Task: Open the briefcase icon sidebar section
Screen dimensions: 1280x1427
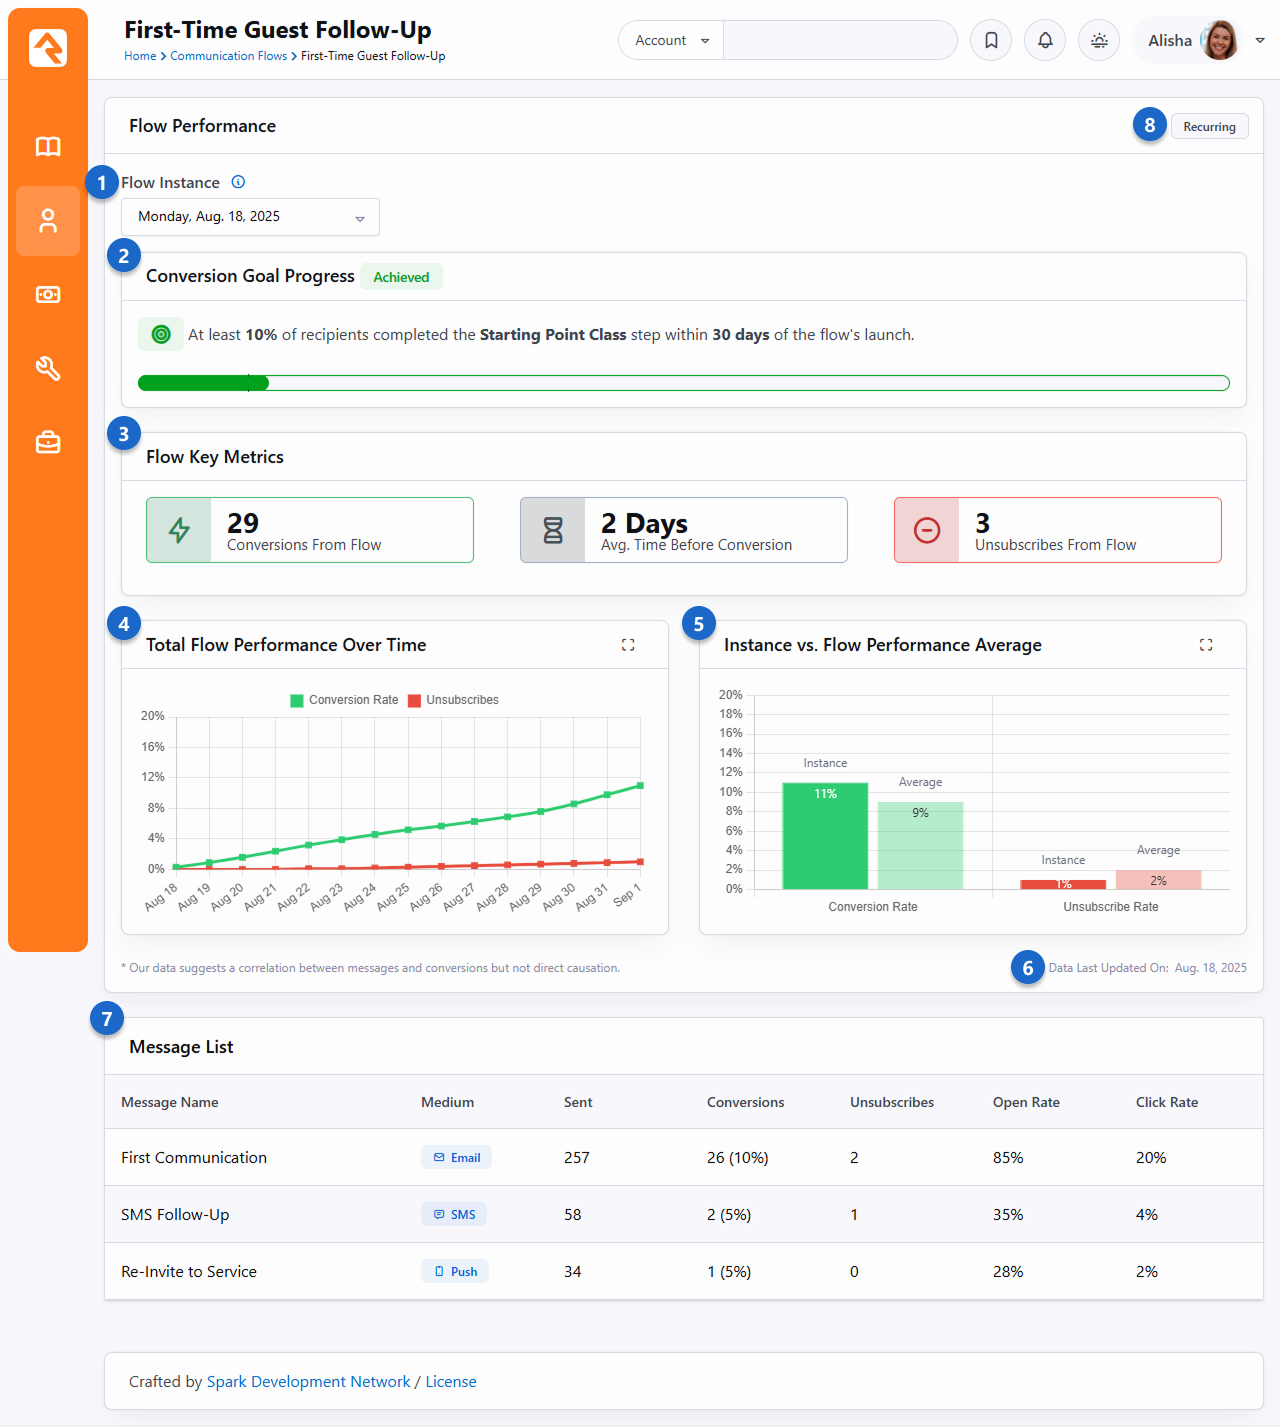Action: [48, 442]
